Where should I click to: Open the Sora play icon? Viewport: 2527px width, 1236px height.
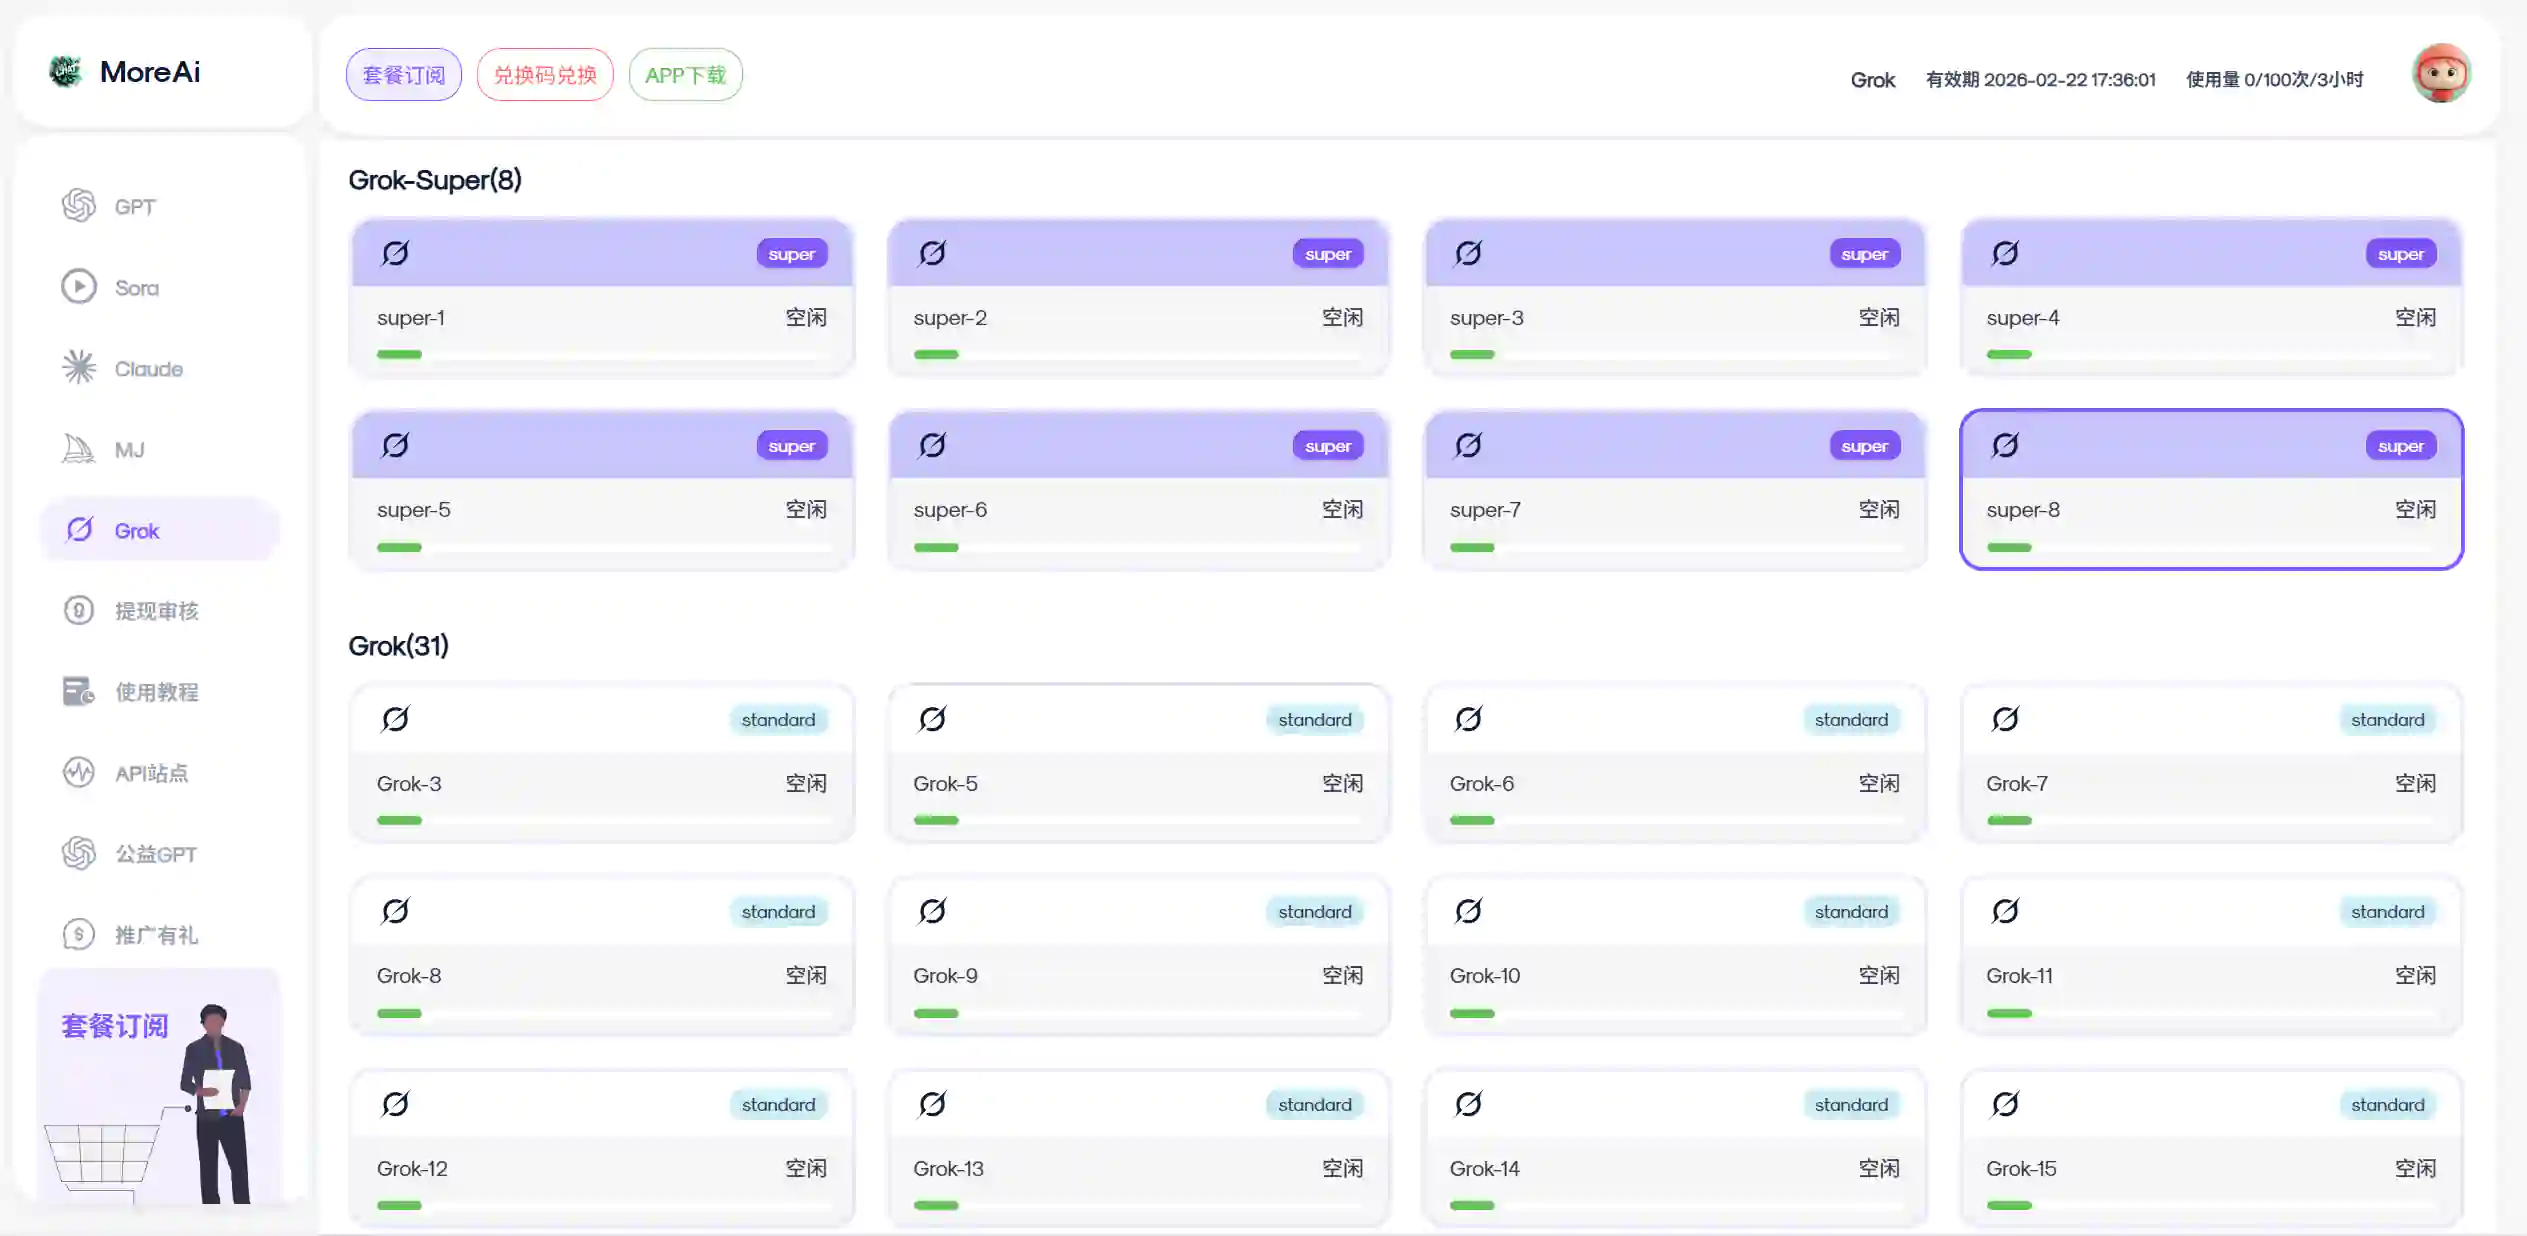pyautogui.click(x=79, y=287)
